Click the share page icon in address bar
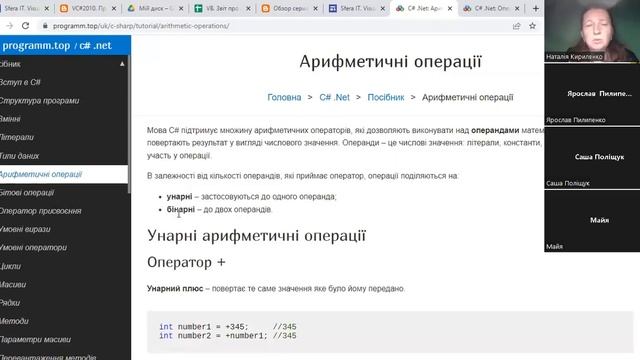The image size is (640, 360). pyautogui.click(x=516, y=26)
